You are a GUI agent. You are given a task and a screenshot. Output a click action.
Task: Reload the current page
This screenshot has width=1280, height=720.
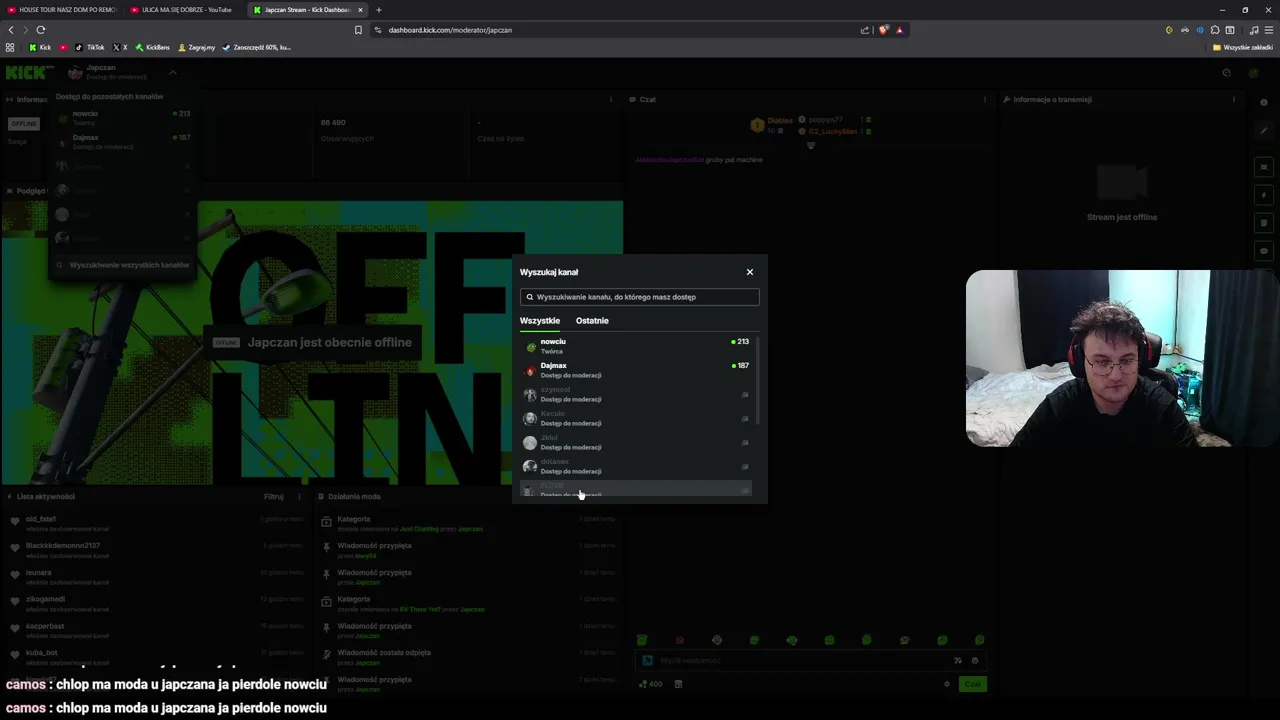tap(41, 30)
